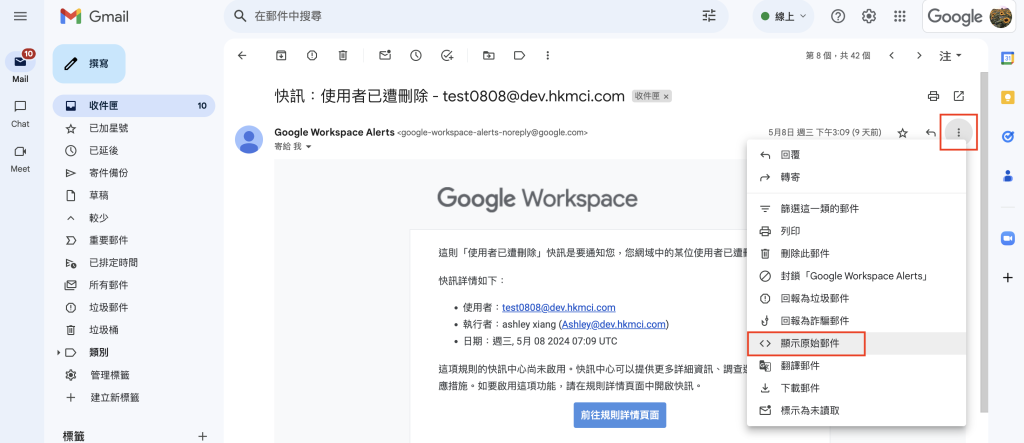The width and height of the screenshot is (1024, 443).
Task: Star this message
Action: [903, 133]
